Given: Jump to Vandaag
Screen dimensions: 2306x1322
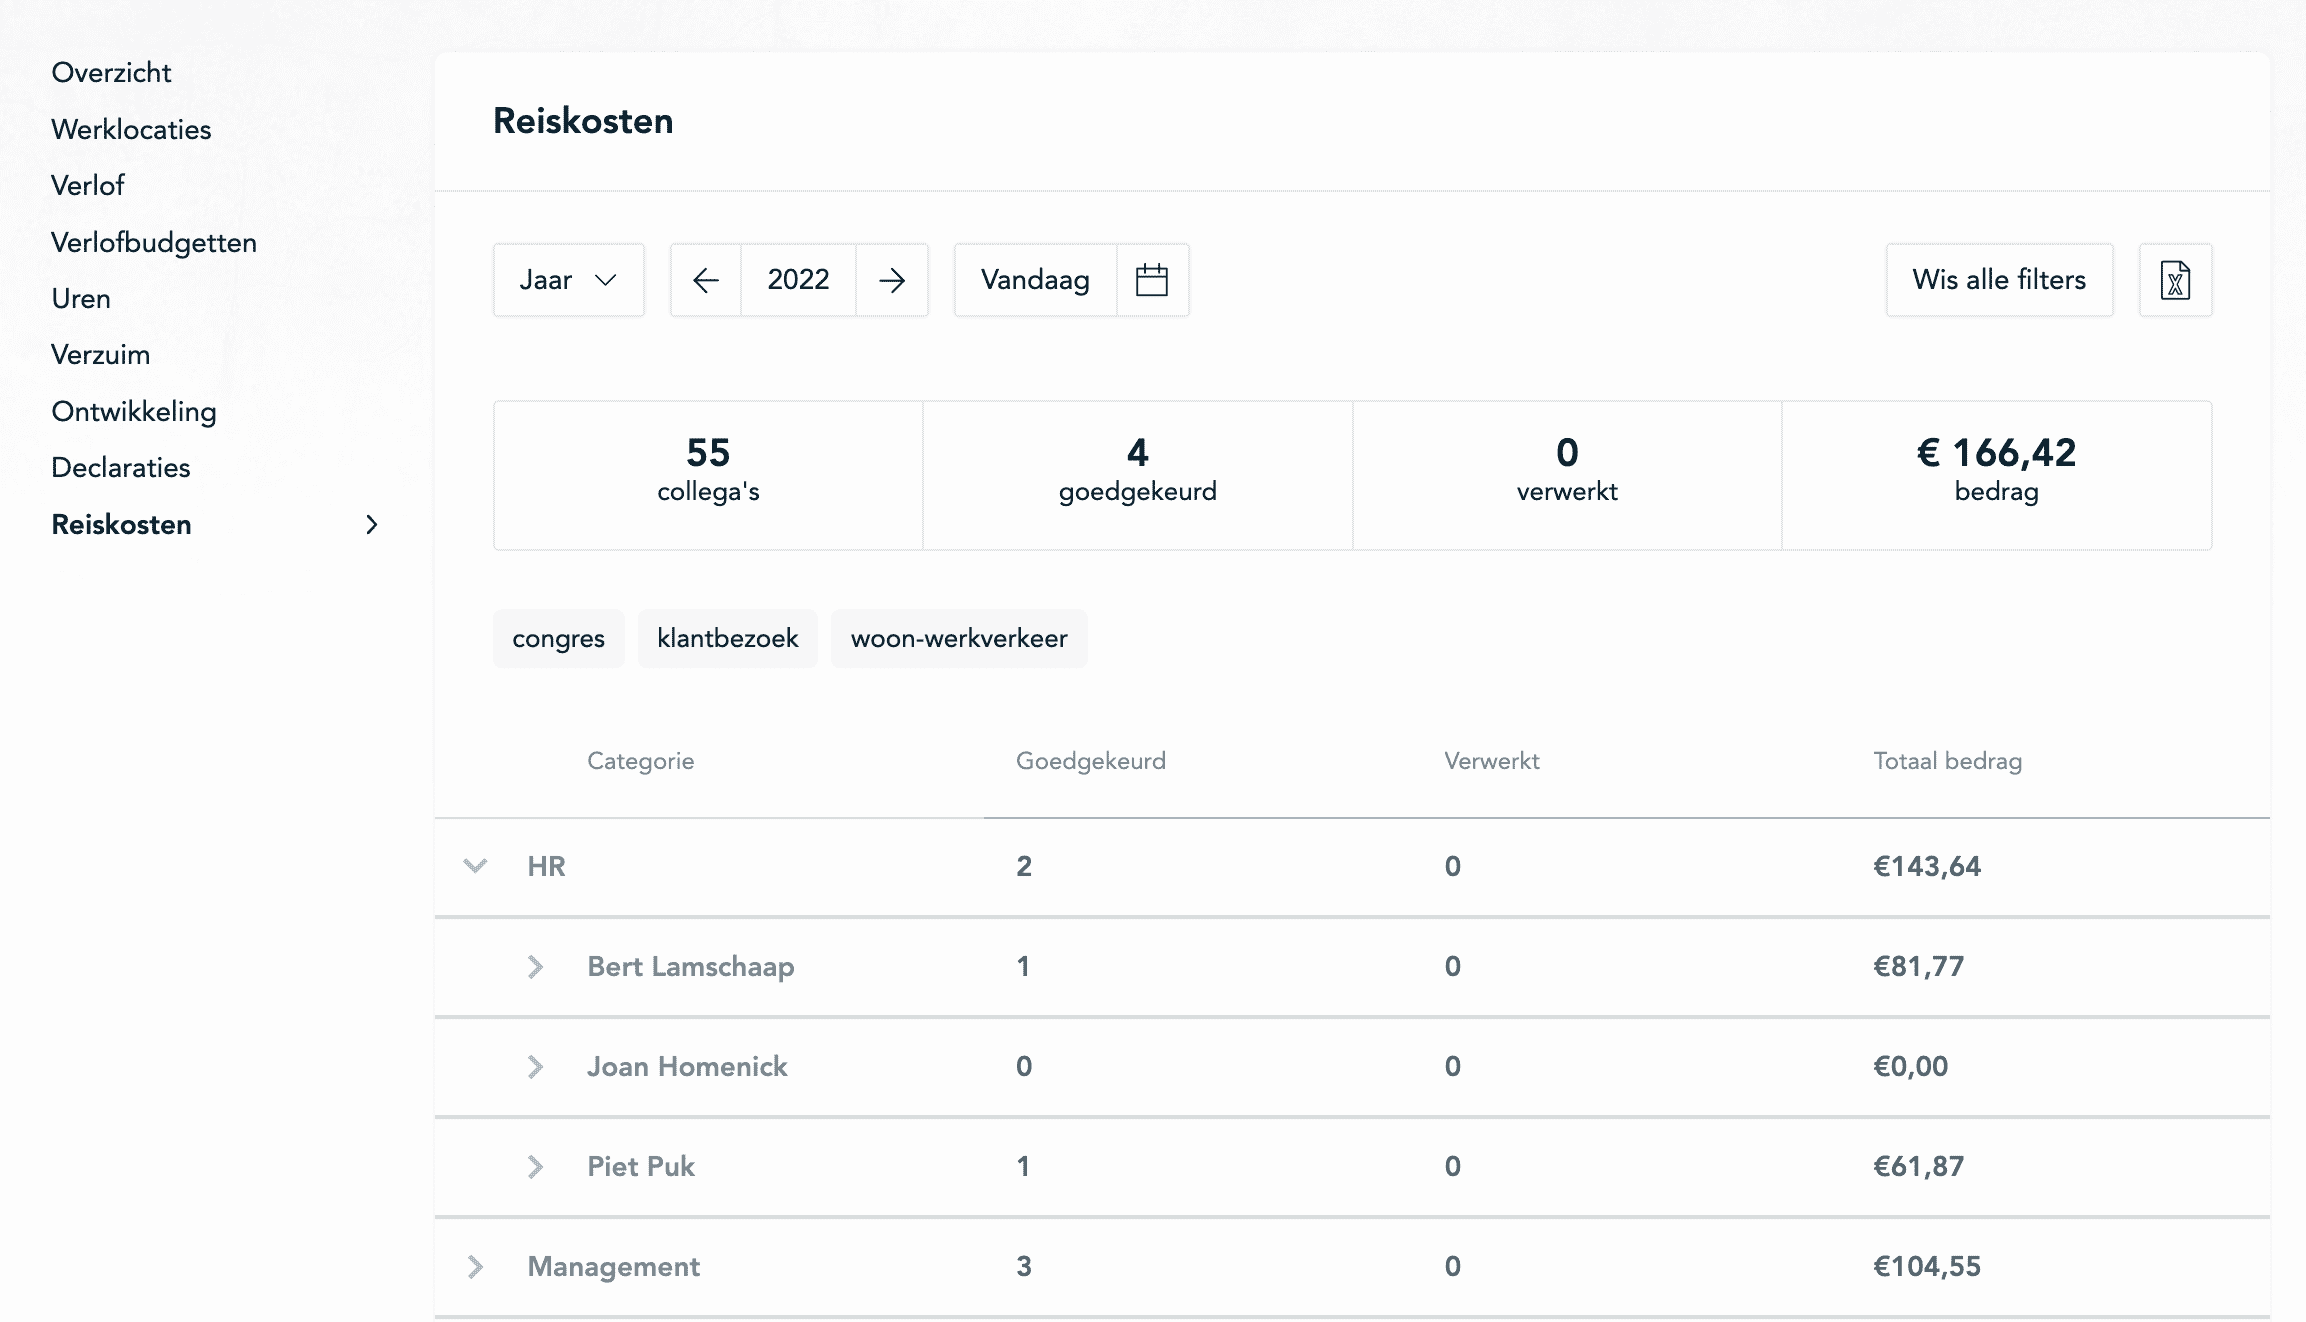Looking at the screenshot, I should (x=1035, y=280).
